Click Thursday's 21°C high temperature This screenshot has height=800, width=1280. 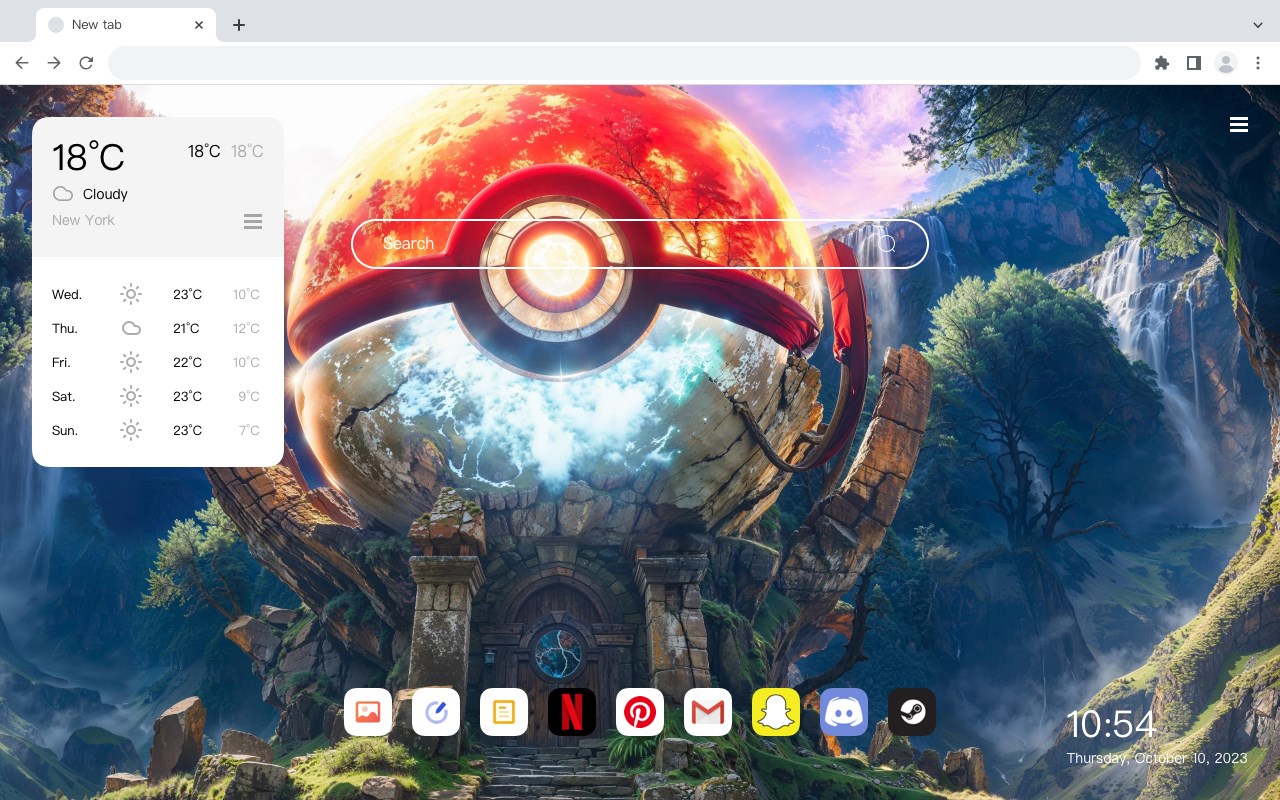coord(186,328)
